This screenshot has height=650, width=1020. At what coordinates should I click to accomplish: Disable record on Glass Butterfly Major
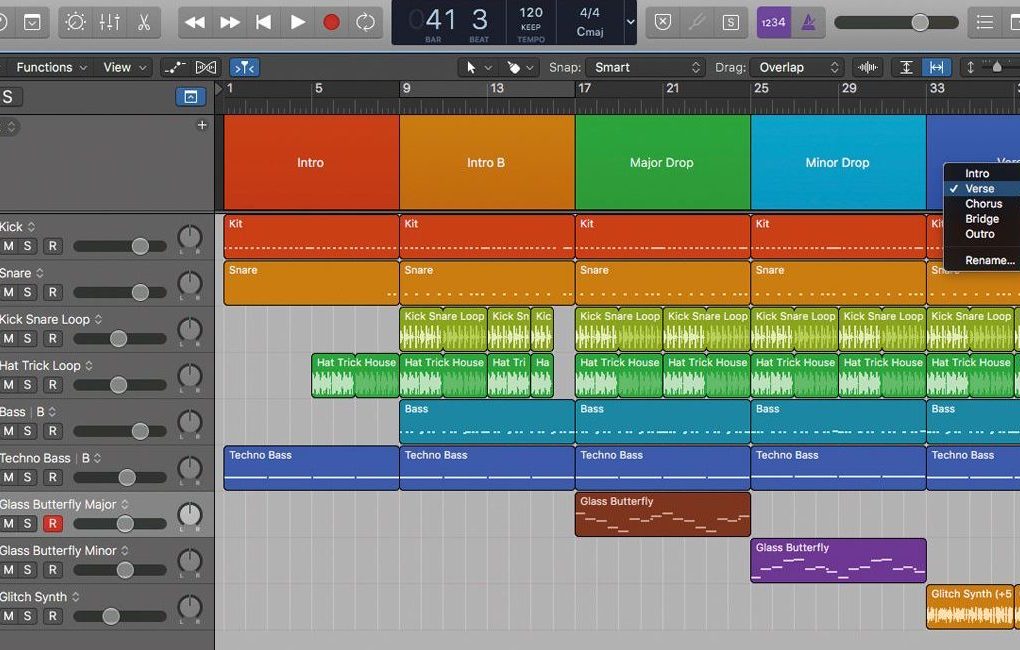coord(52,524)
